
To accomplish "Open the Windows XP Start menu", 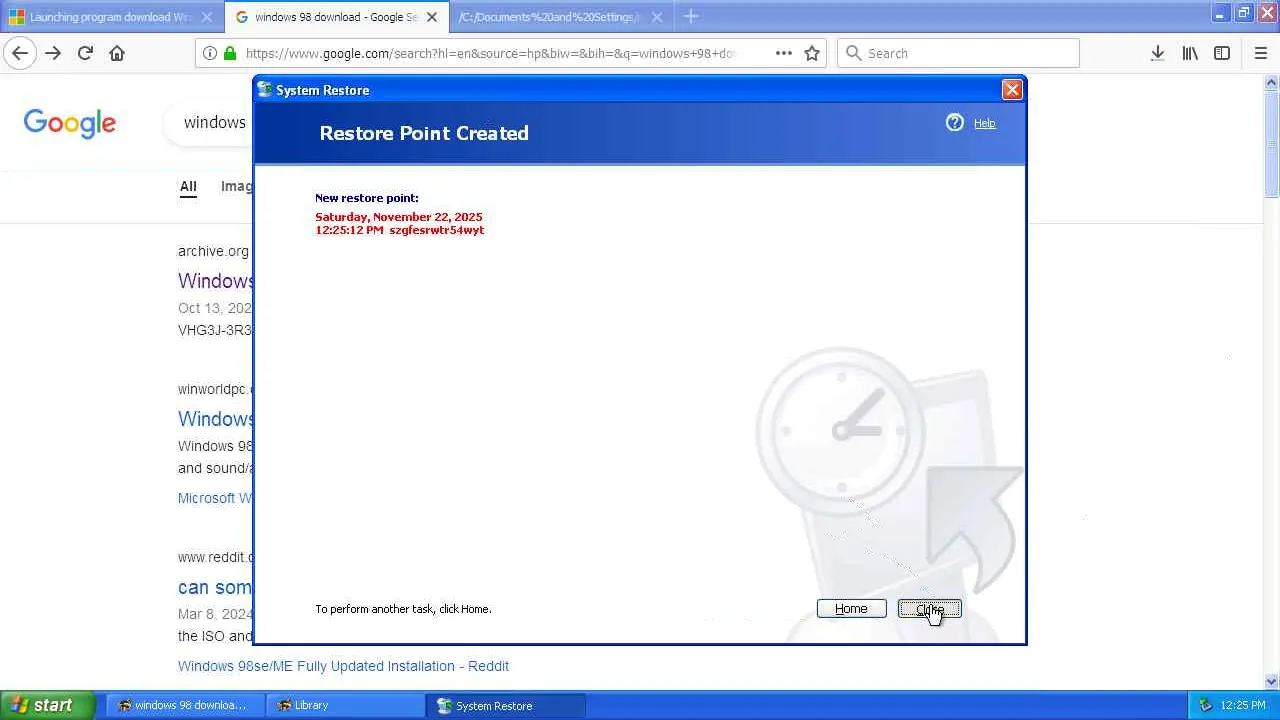I will point(48,705).
